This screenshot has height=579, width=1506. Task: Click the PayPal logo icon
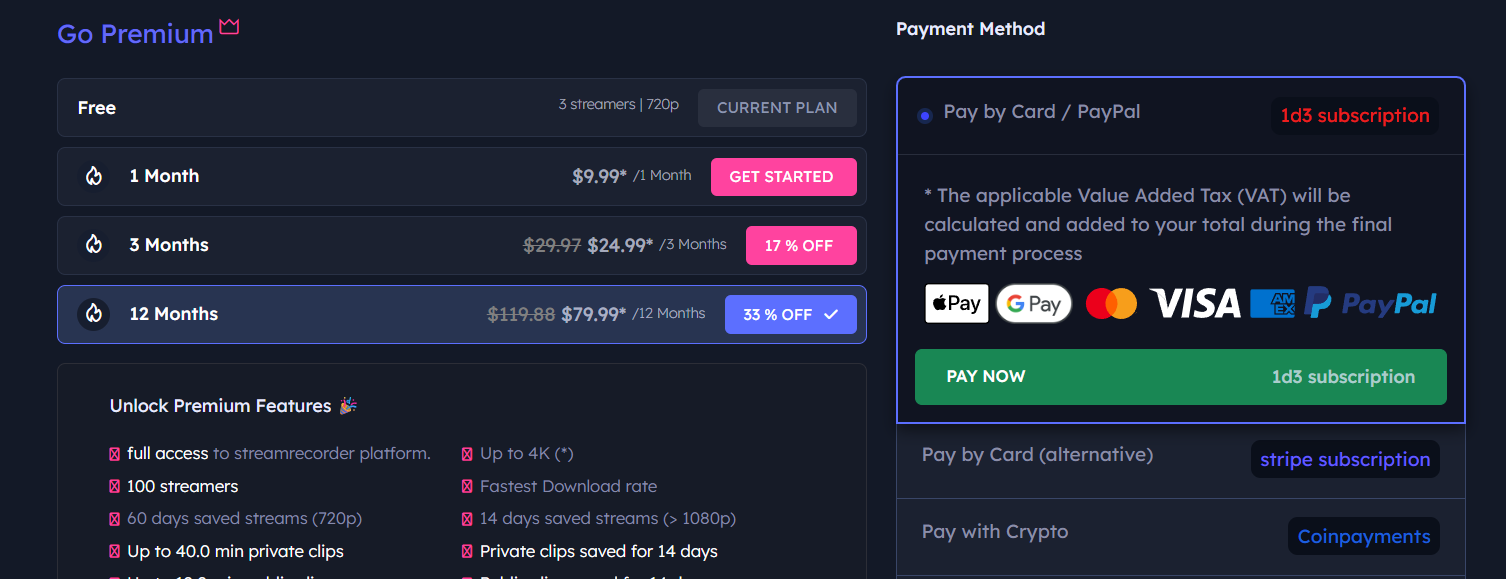[x=1371, y=303]
